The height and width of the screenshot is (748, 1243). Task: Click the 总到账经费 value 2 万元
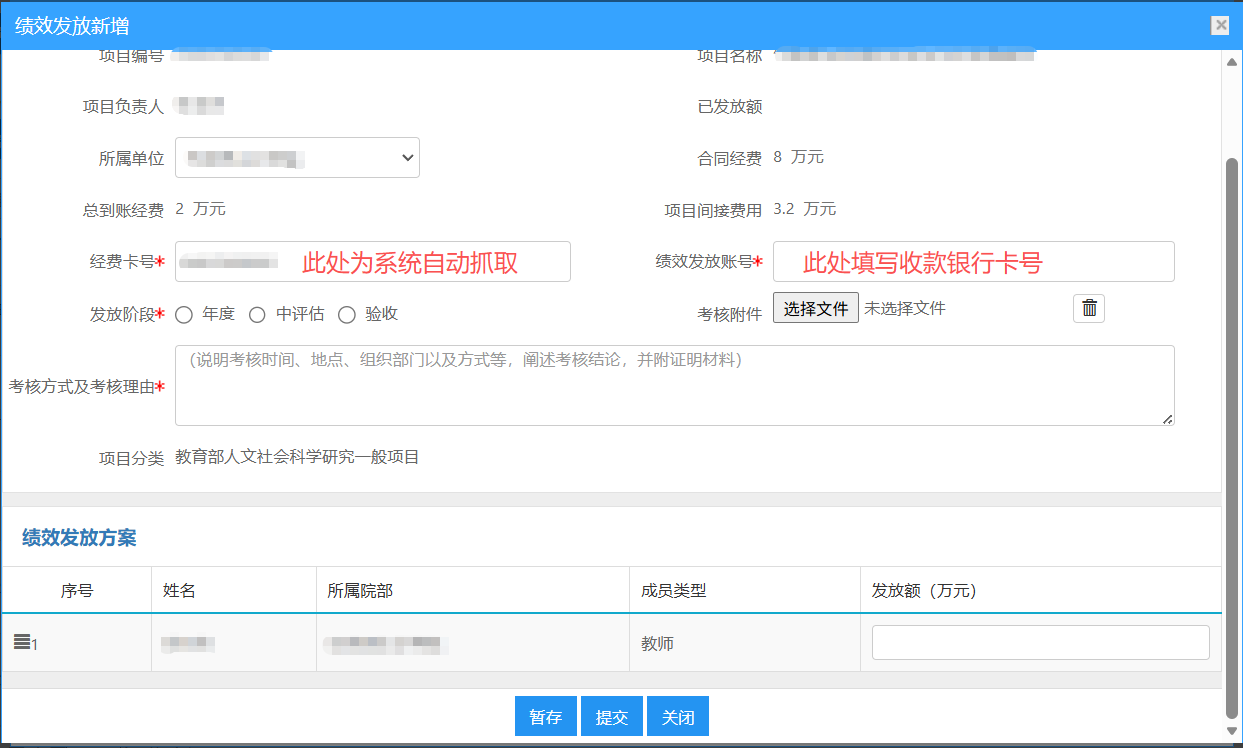click(200, 209)
